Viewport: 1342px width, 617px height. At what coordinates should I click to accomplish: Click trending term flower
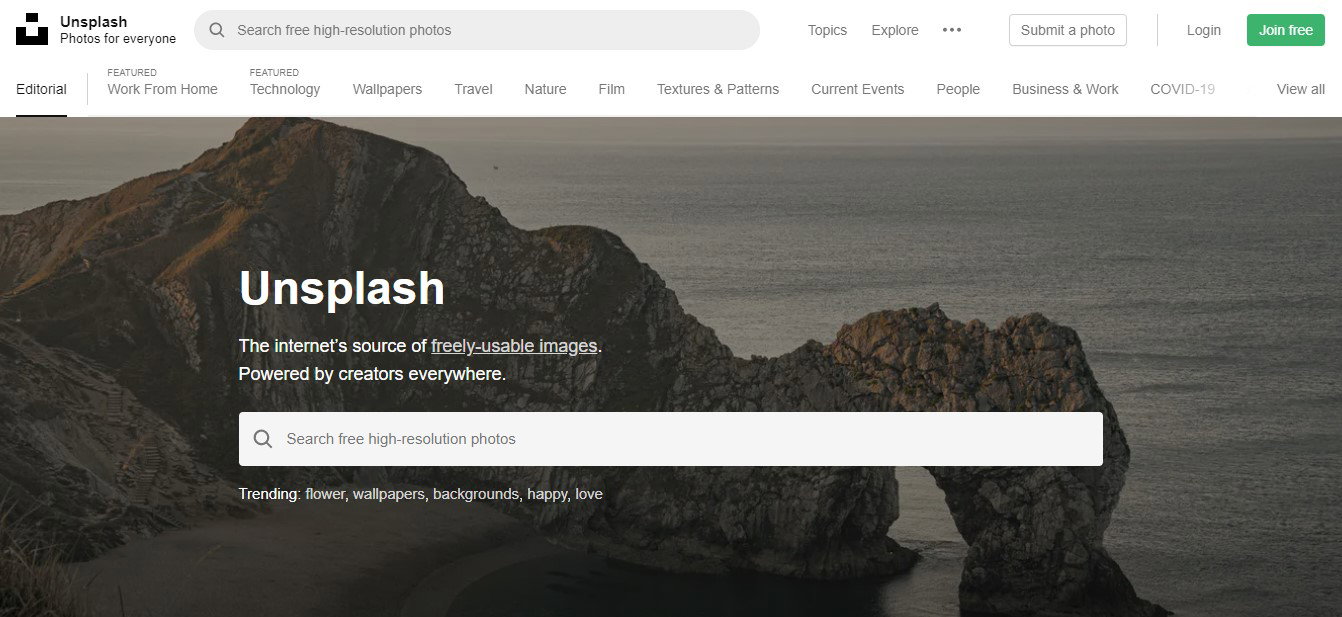[x=324, y=494]
